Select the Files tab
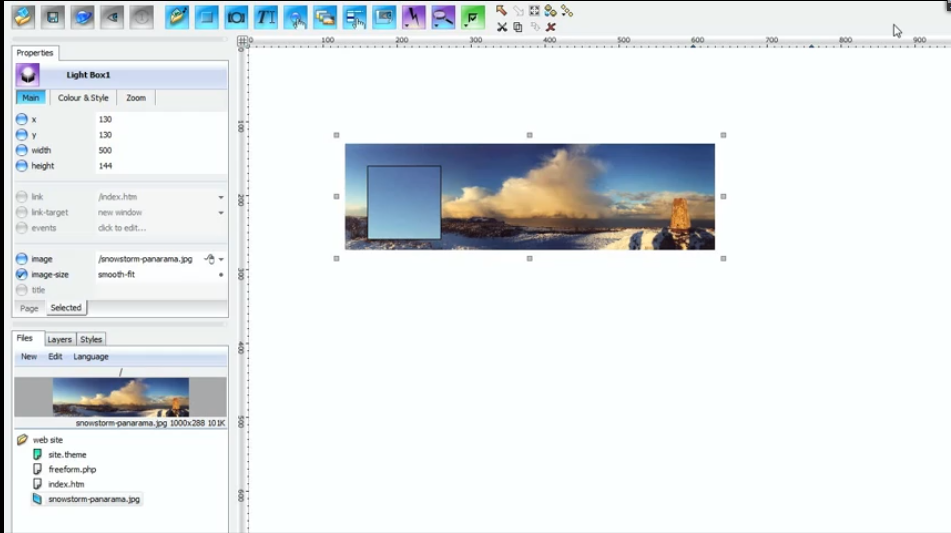The image size is (951, 533). point(25,338)
